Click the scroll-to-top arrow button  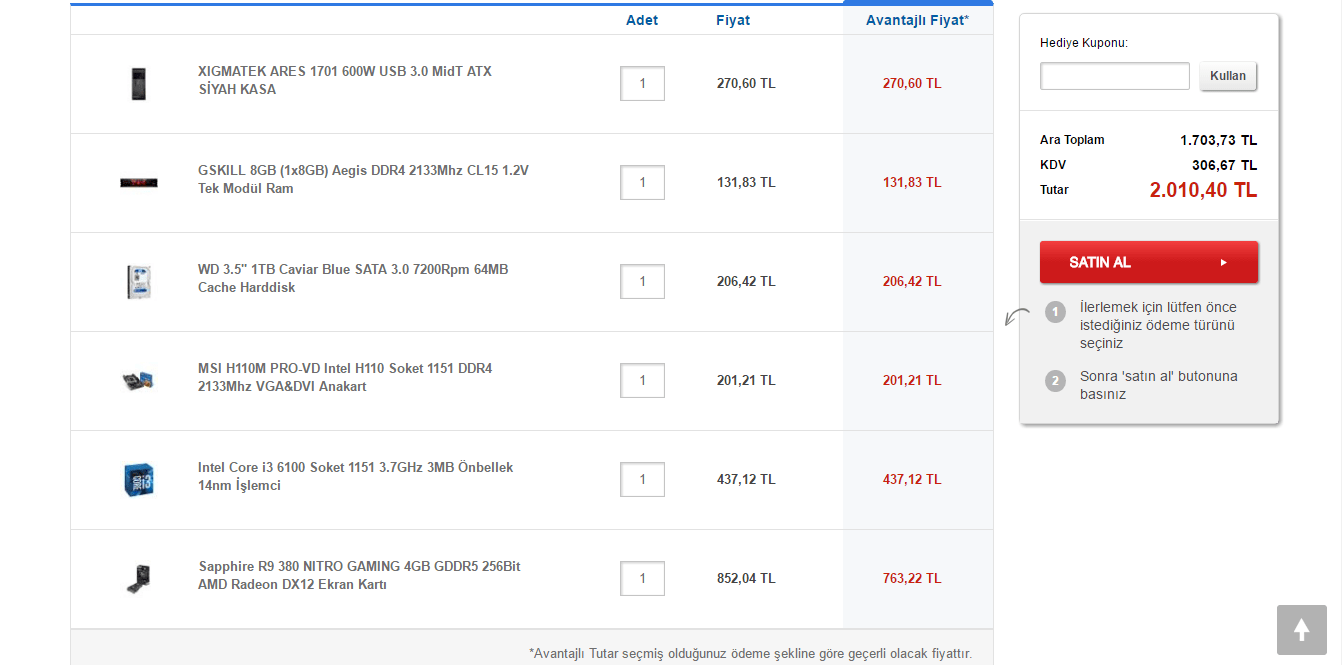tap(1301, 630)
